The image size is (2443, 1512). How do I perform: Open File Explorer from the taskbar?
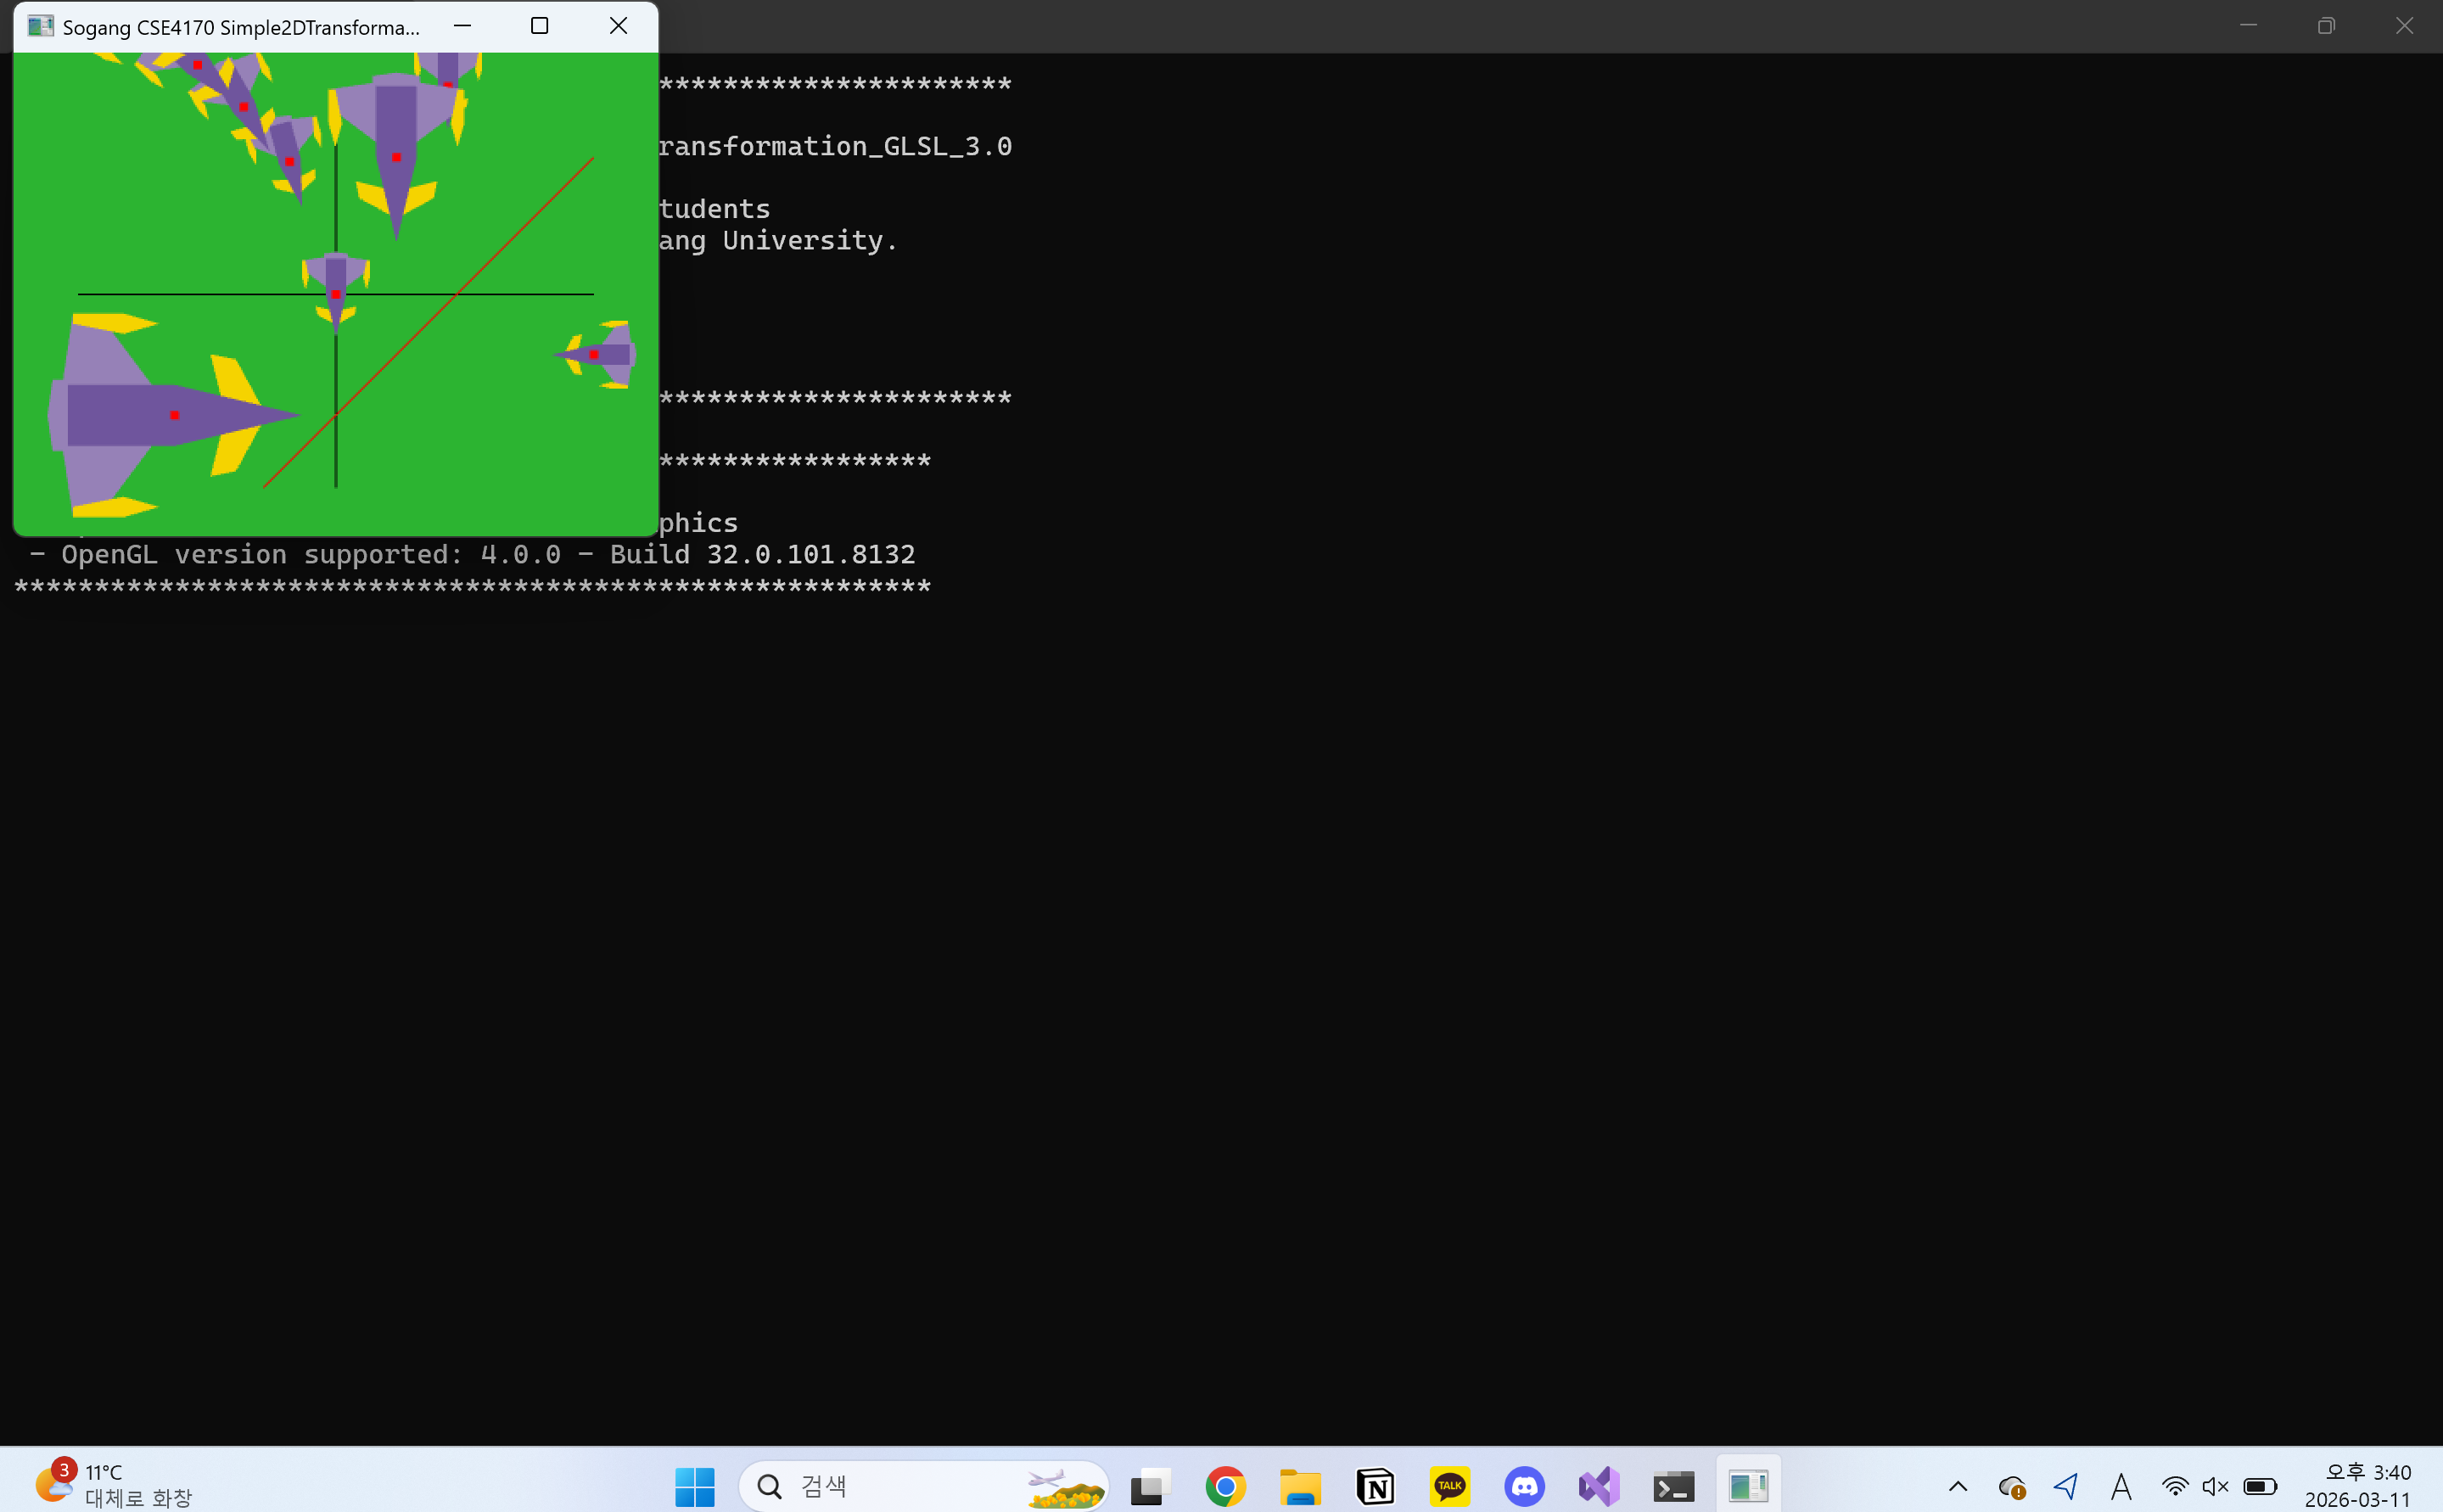tap(1300, 1486)
